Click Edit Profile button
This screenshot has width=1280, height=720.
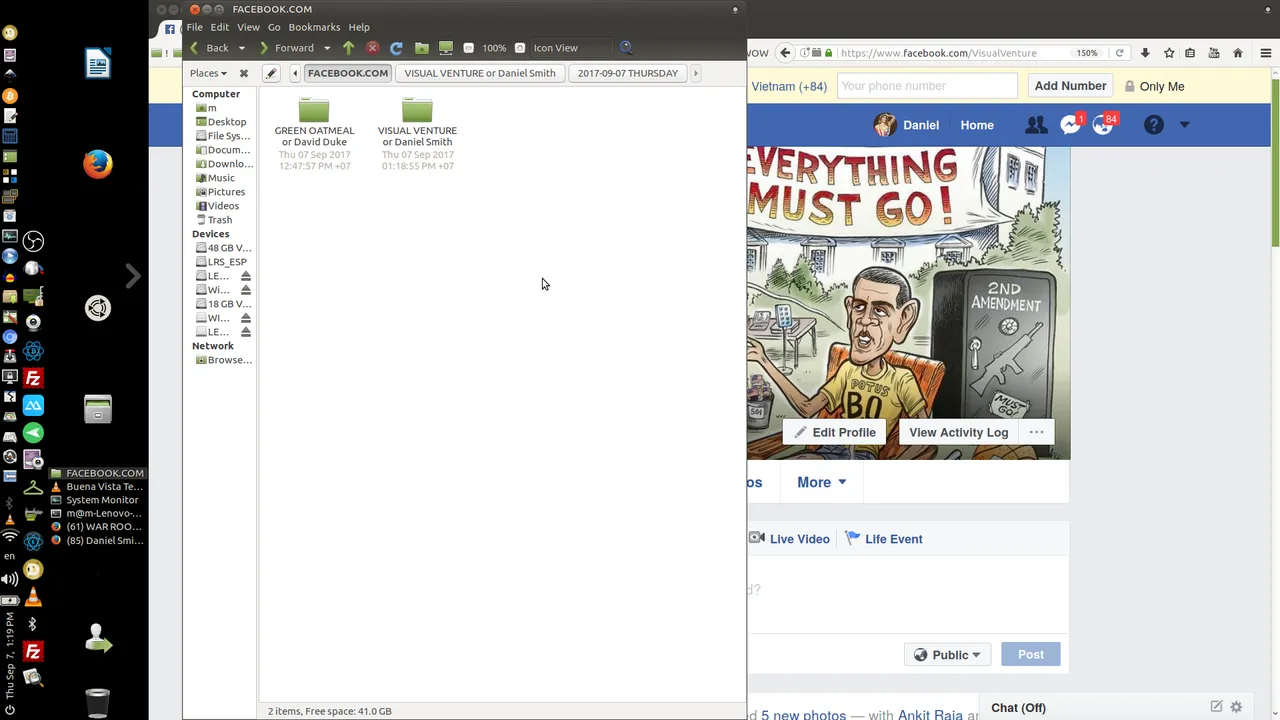835,432
